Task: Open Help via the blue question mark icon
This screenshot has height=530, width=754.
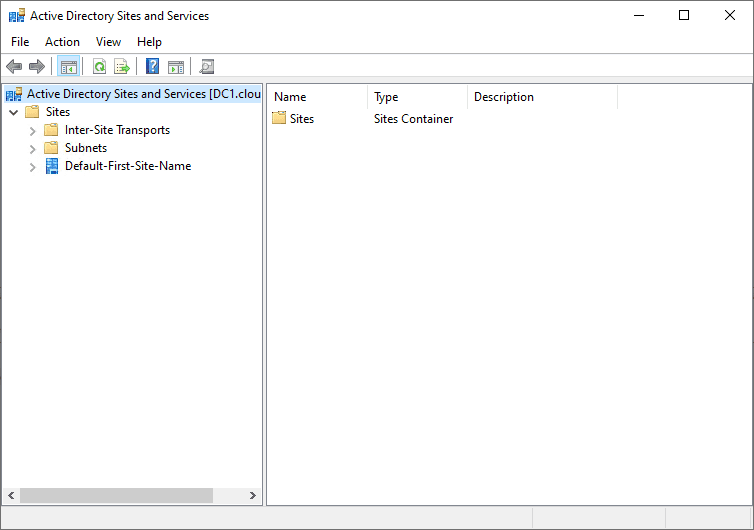Action: point(152,66)
